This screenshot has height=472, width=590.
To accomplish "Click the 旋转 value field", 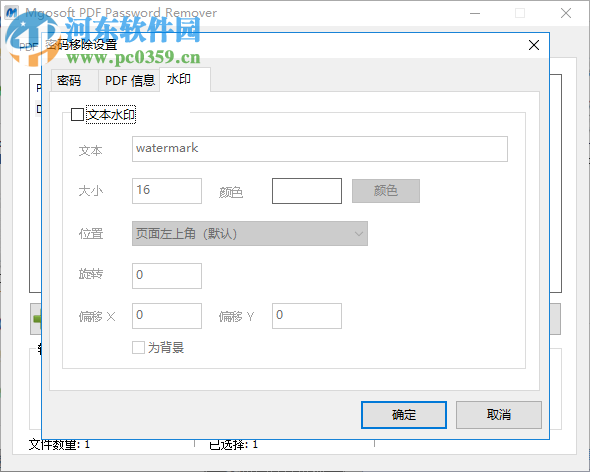I will [167, 276].
